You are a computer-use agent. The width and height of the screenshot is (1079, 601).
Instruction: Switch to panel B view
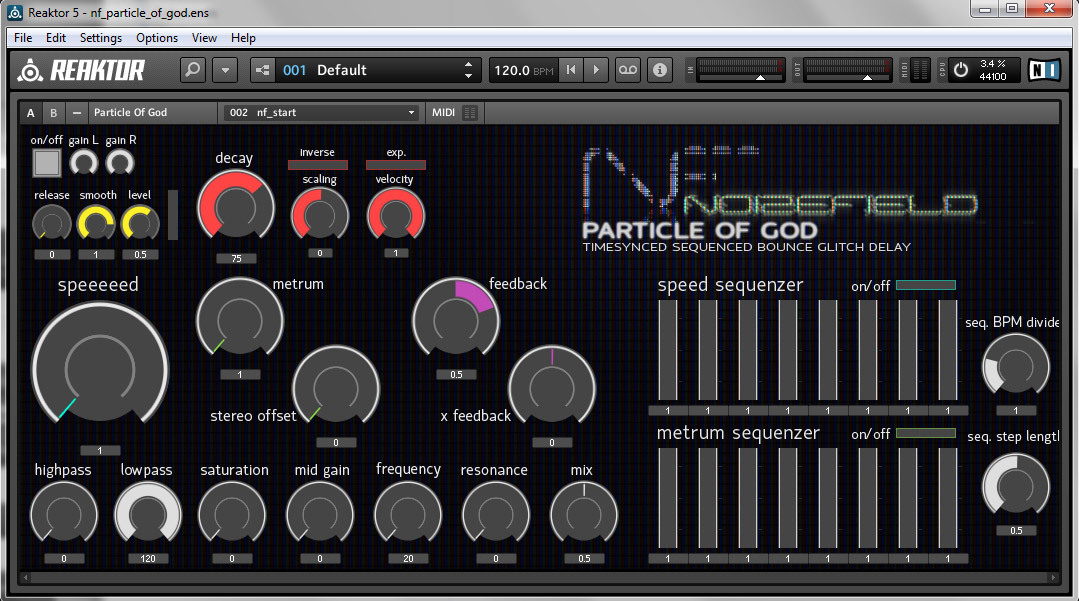pos(54,113)
